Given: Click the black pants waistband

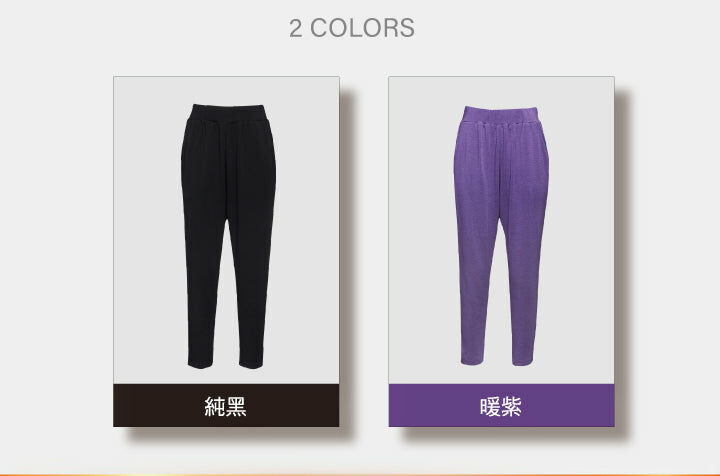Looking at the screenshot, I should (228, 112).
